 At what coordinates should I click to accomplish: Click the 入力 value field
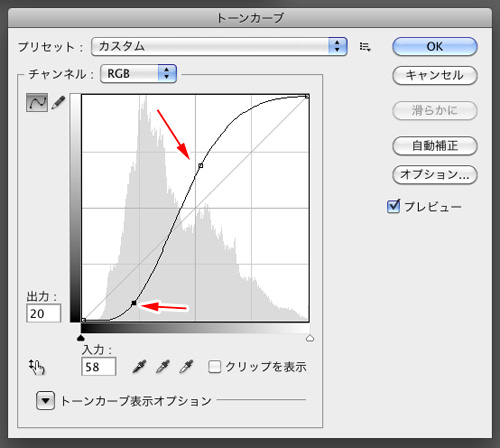(99, 367)
